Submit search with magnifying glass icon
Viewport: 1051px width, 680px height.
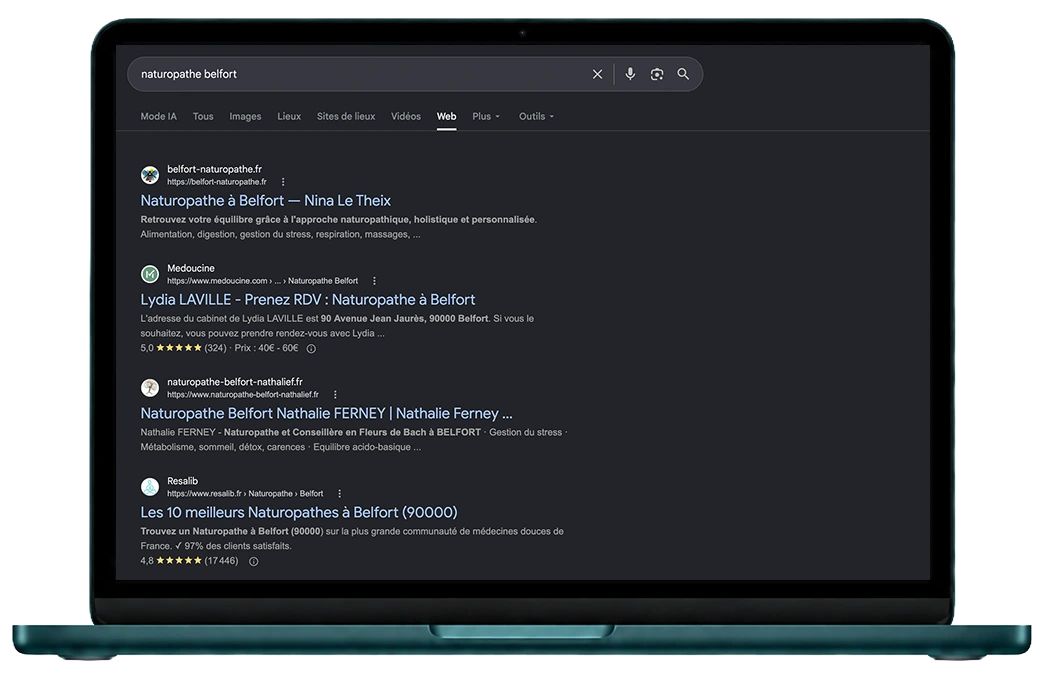683,74
